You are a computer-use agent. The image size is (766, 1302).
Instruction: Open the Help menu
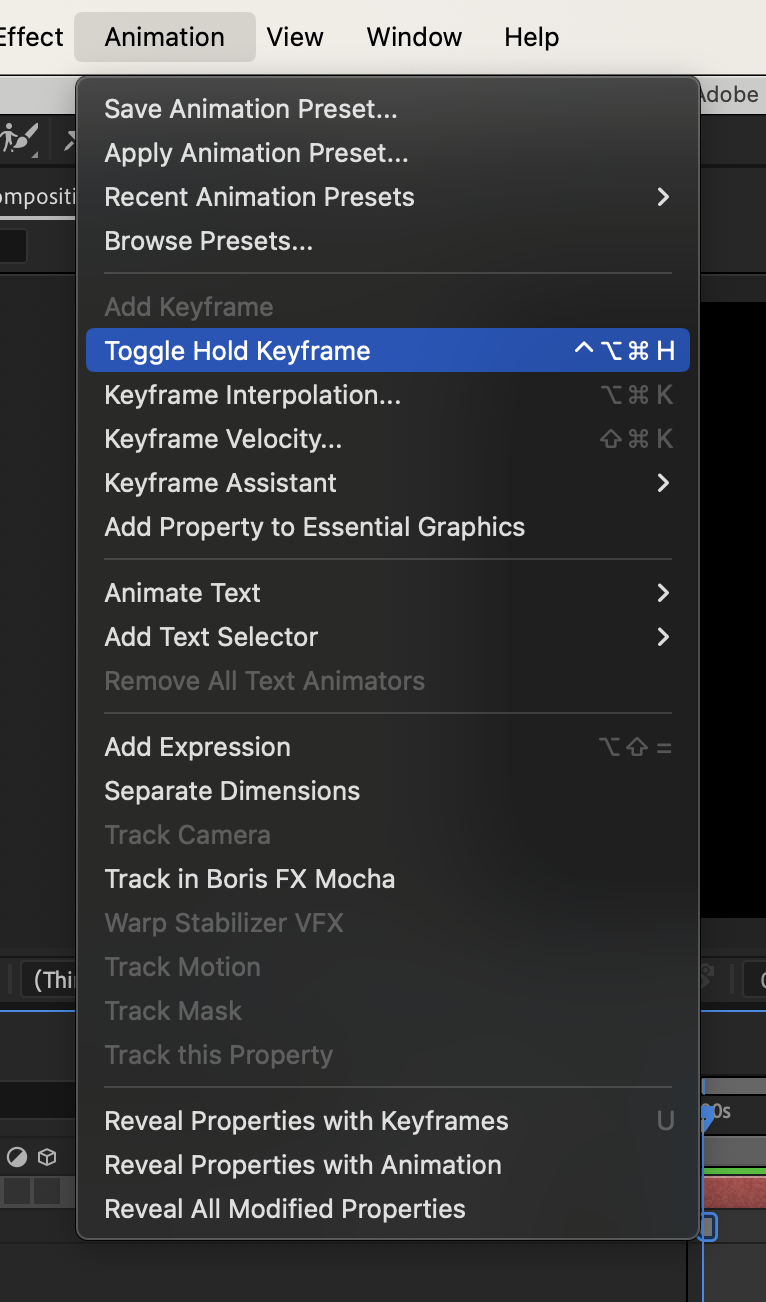click(531, 37)
